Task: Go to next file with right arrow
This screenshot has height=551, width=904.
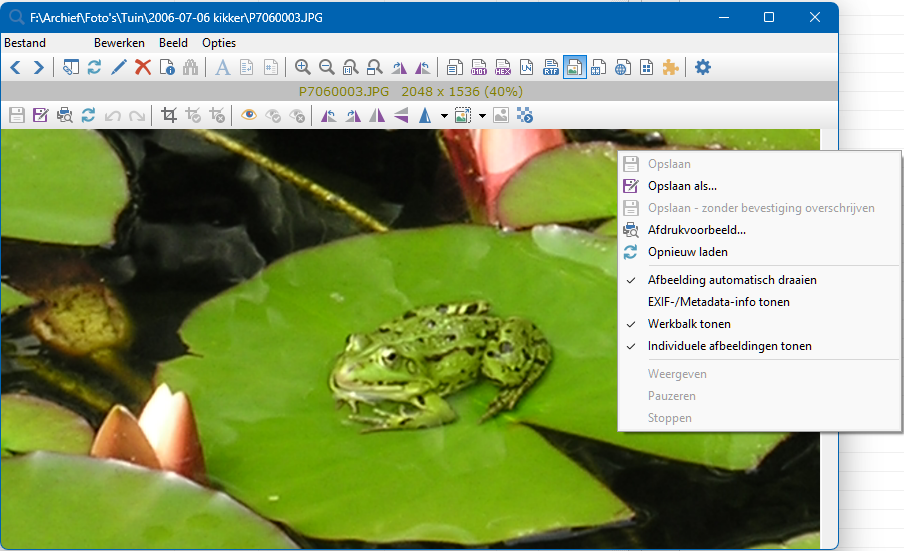Action: click(x=39, y=68)
